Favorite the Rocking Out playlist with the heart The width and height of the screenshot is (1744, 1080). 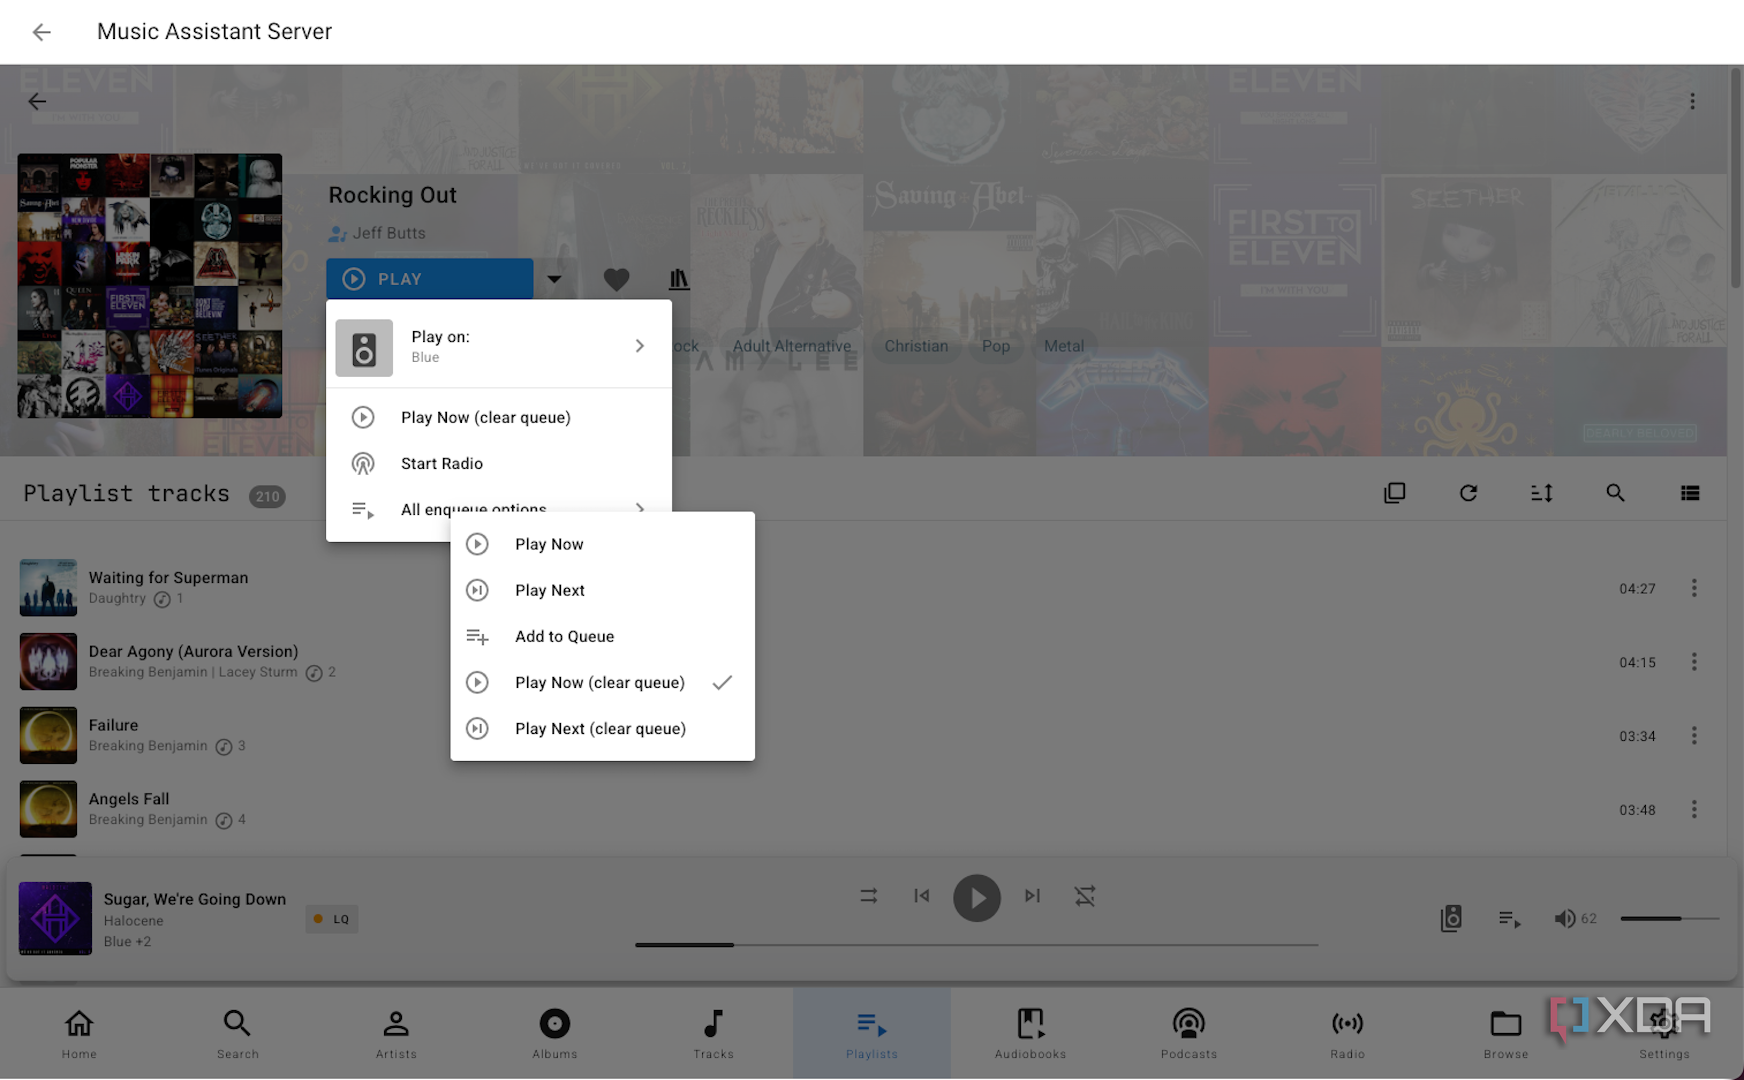(616, 279)
